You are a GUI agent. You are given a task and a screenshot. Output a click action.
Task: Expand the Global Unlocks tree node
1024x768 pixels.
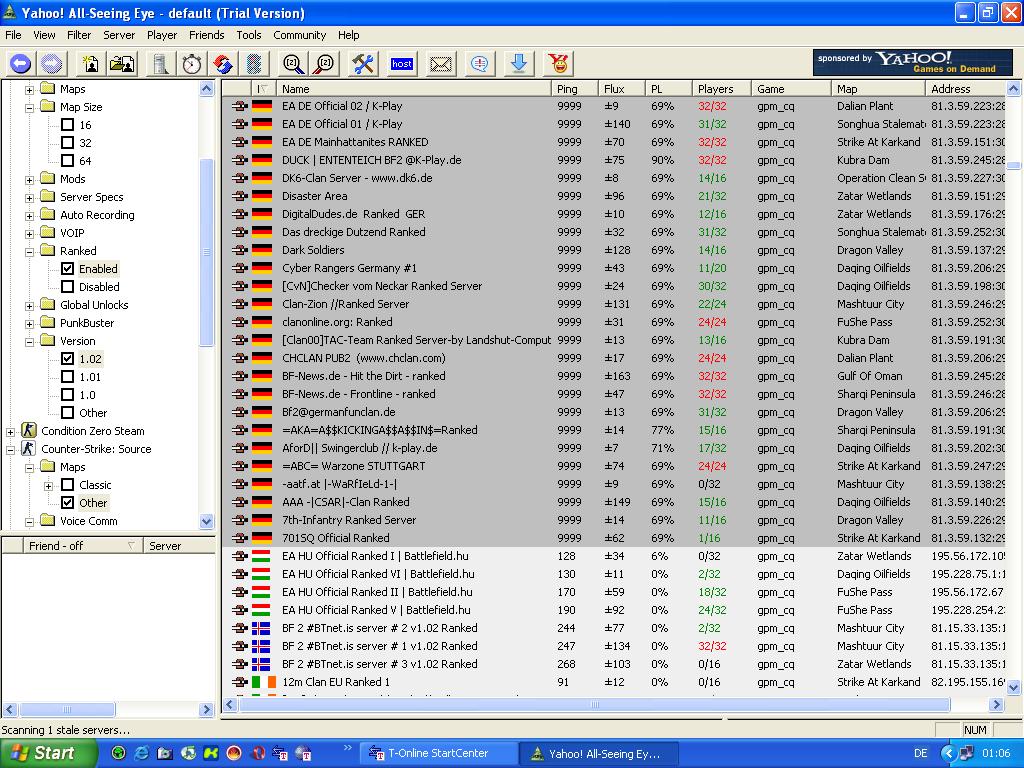pyautogui.click(x=29, y=306)
